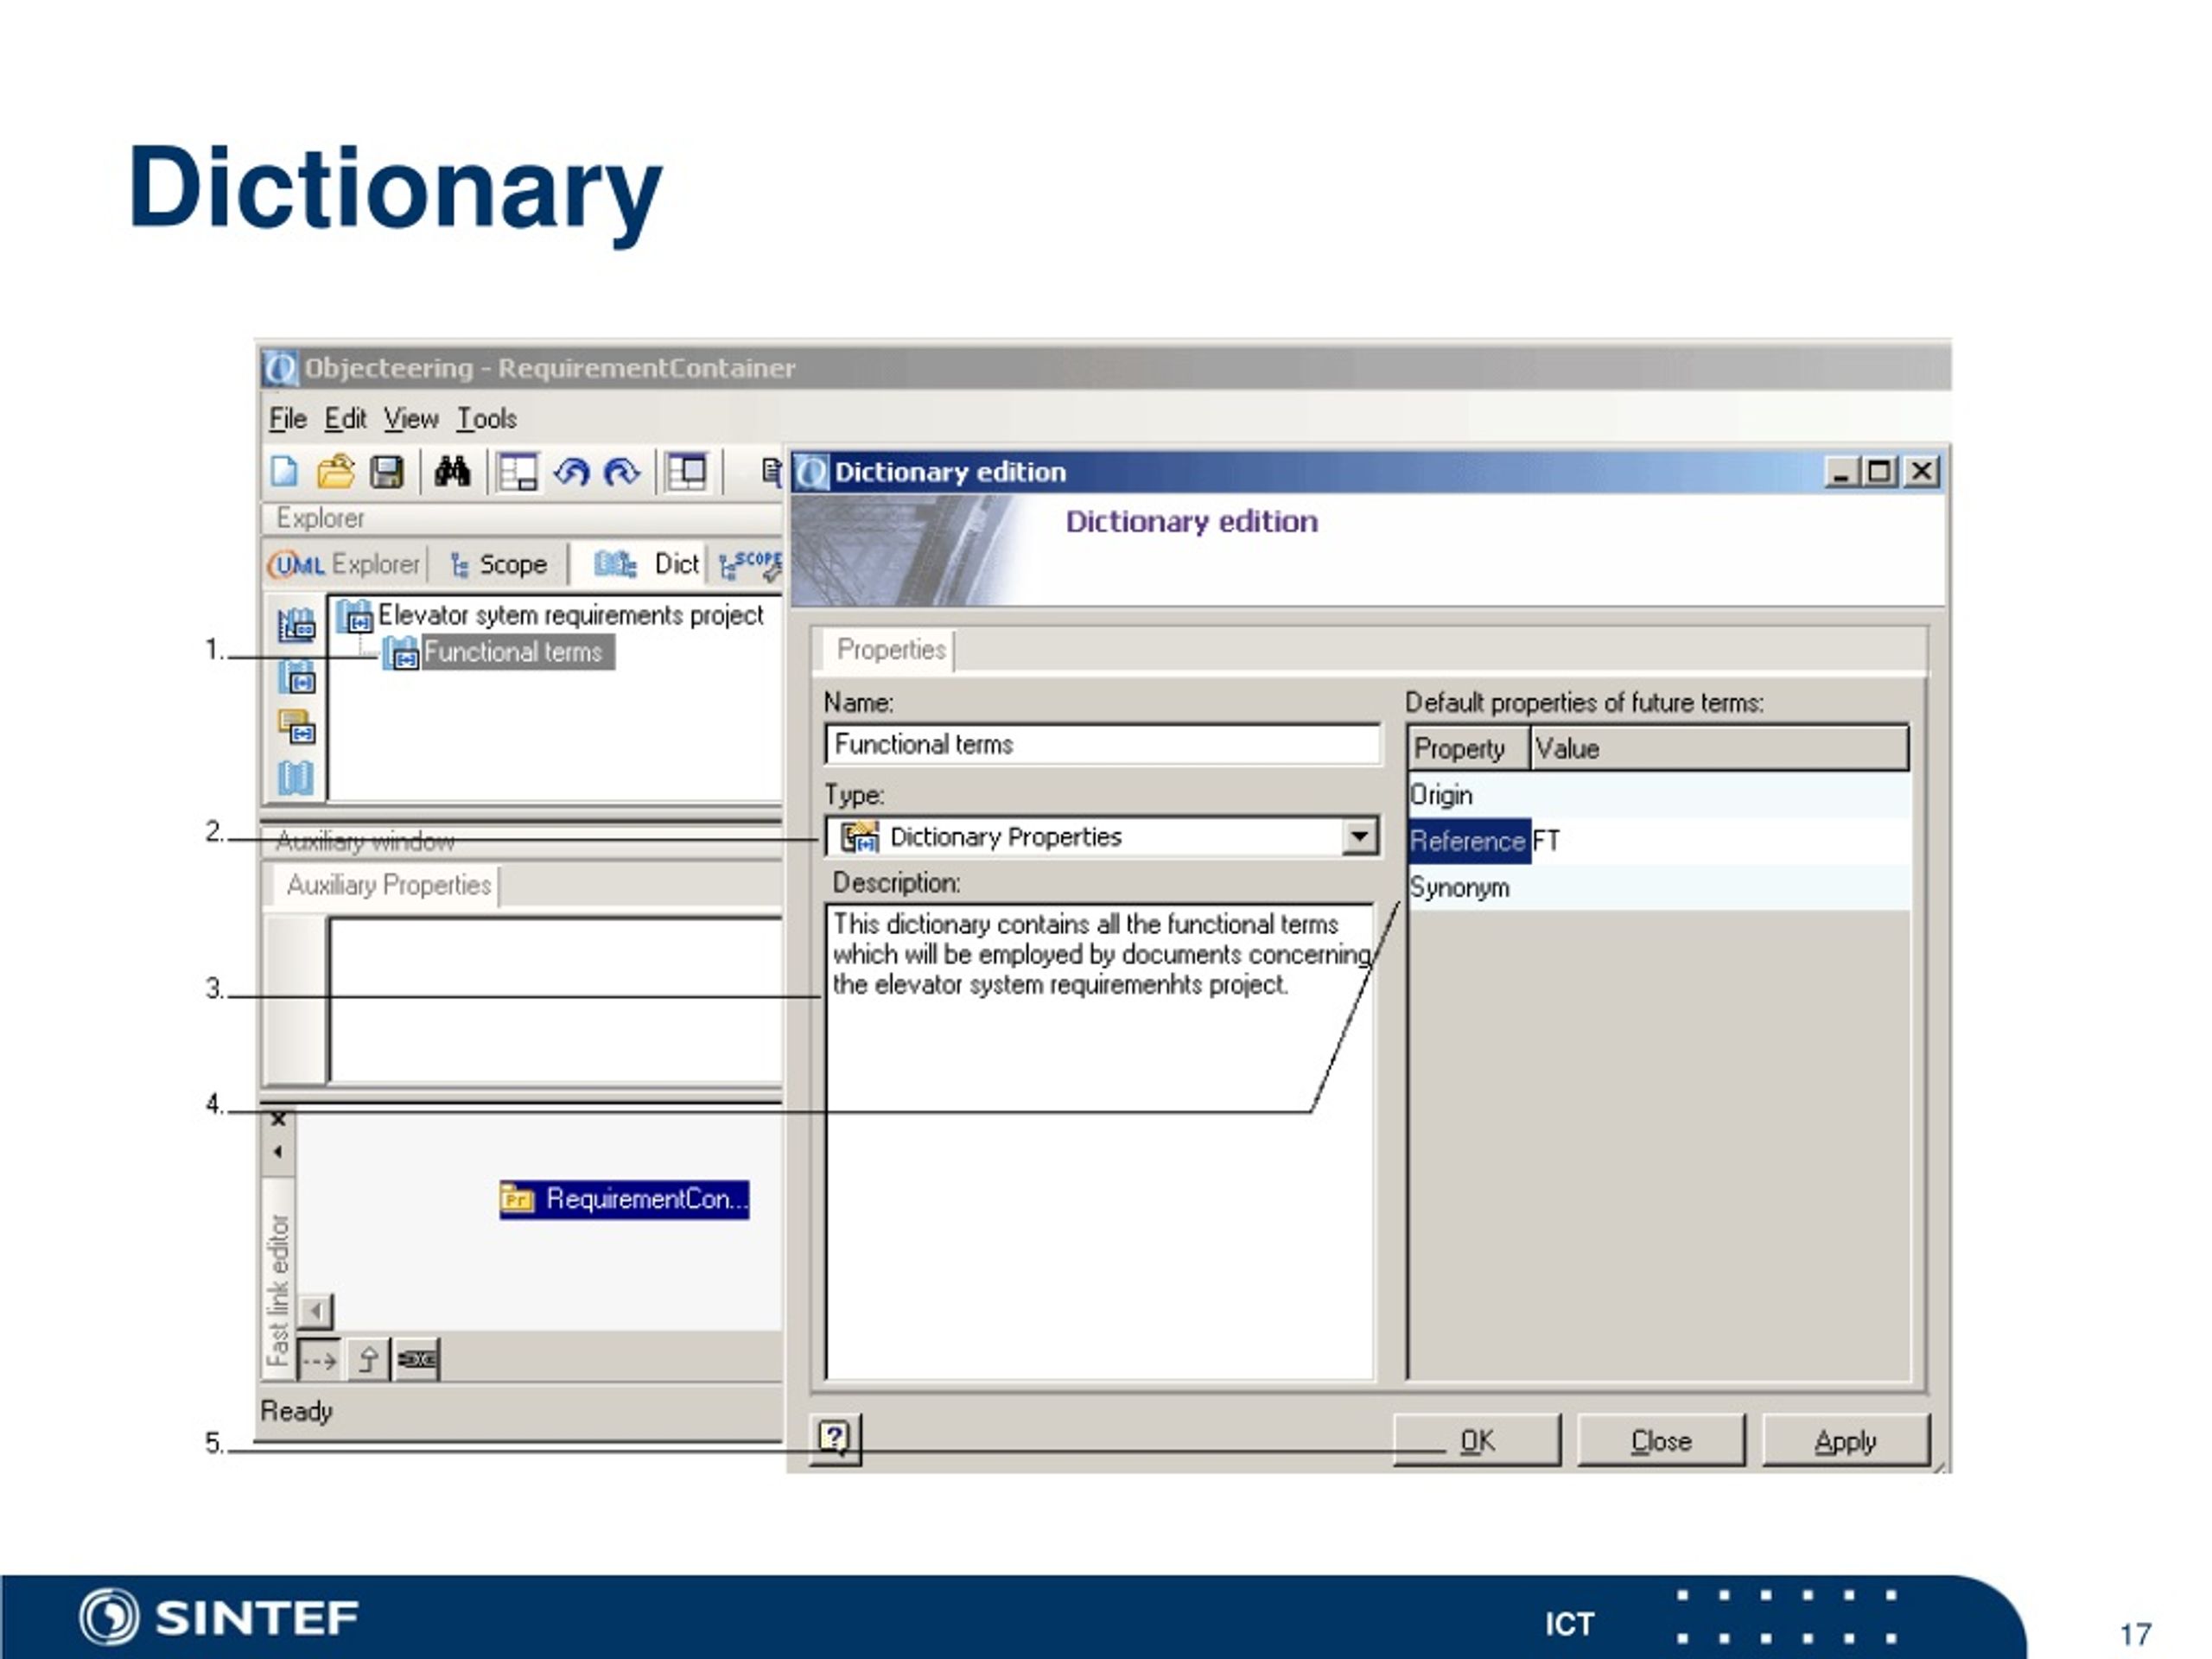This screenshot has height=1659, width=2212.
Task: Click the Apply button
Action: tap(1846, 1440)
